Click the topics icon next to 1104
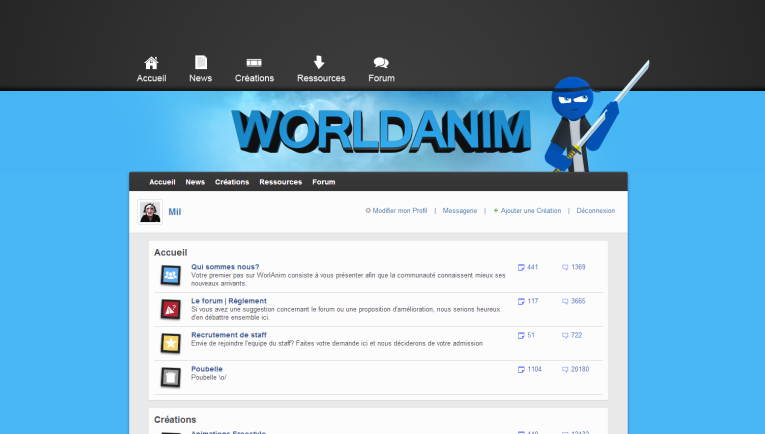 tap(521, 370)
